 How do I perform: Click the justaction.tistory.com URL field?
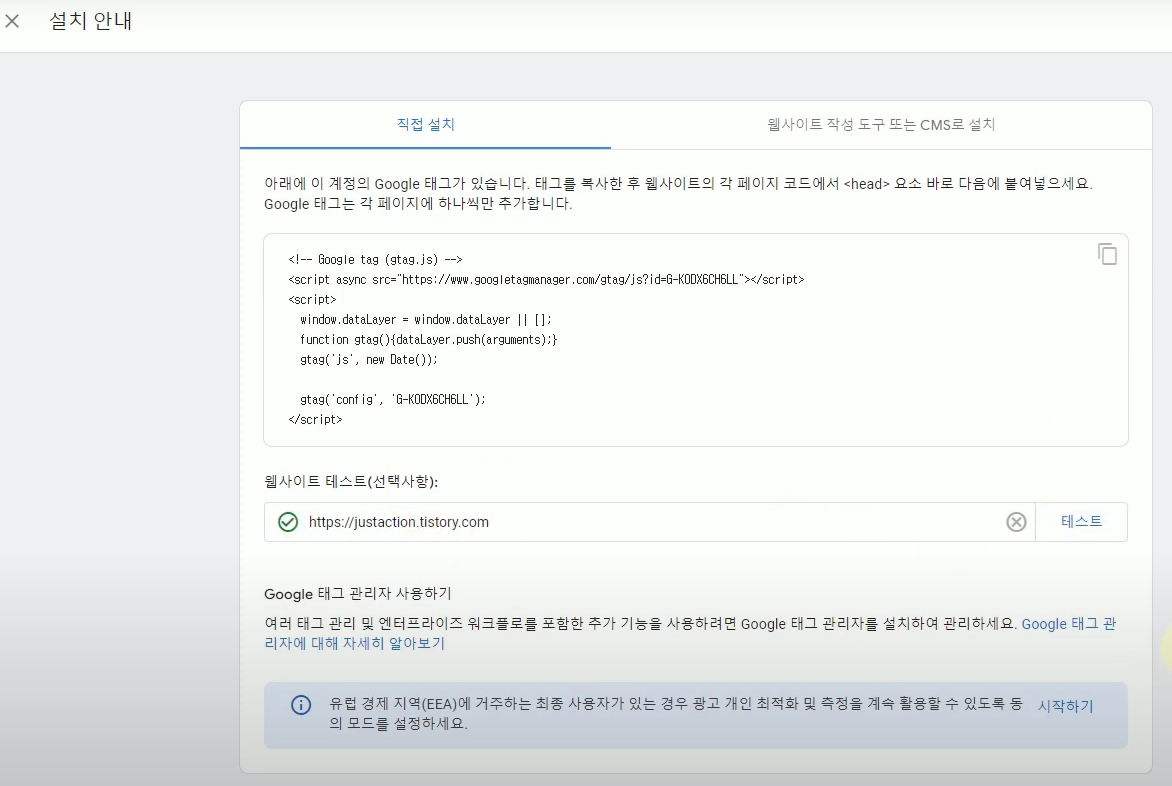coord(649,522)
